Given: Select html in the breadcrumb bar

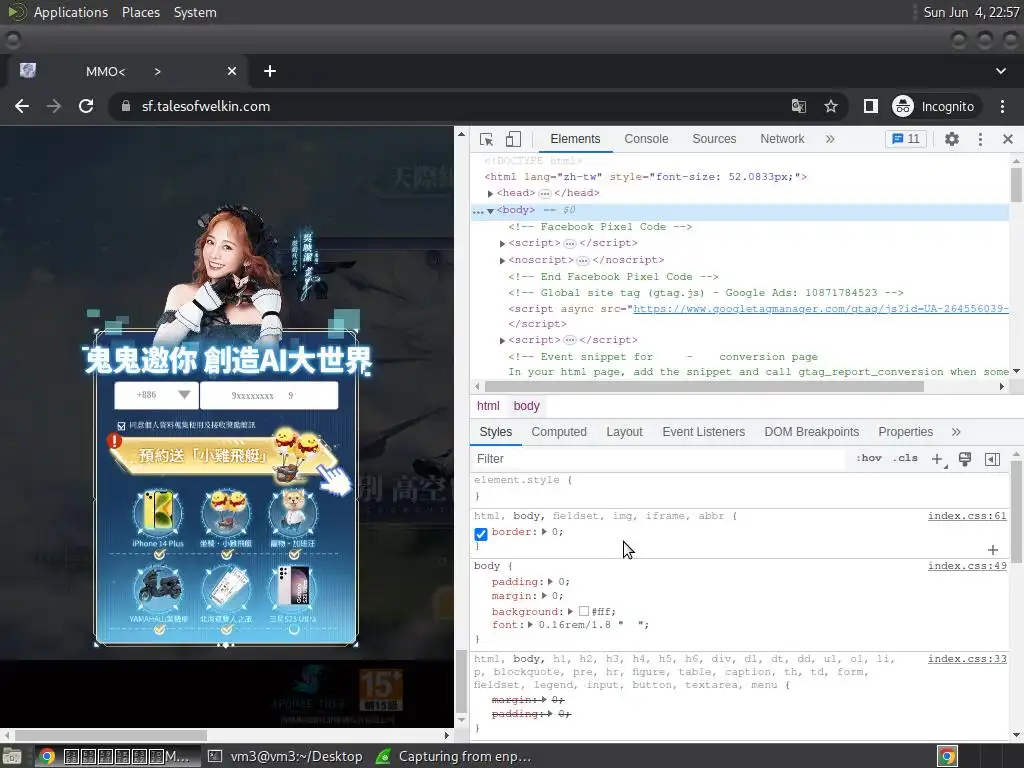Looking at the screenshot, I should click(x=488, y=406).
